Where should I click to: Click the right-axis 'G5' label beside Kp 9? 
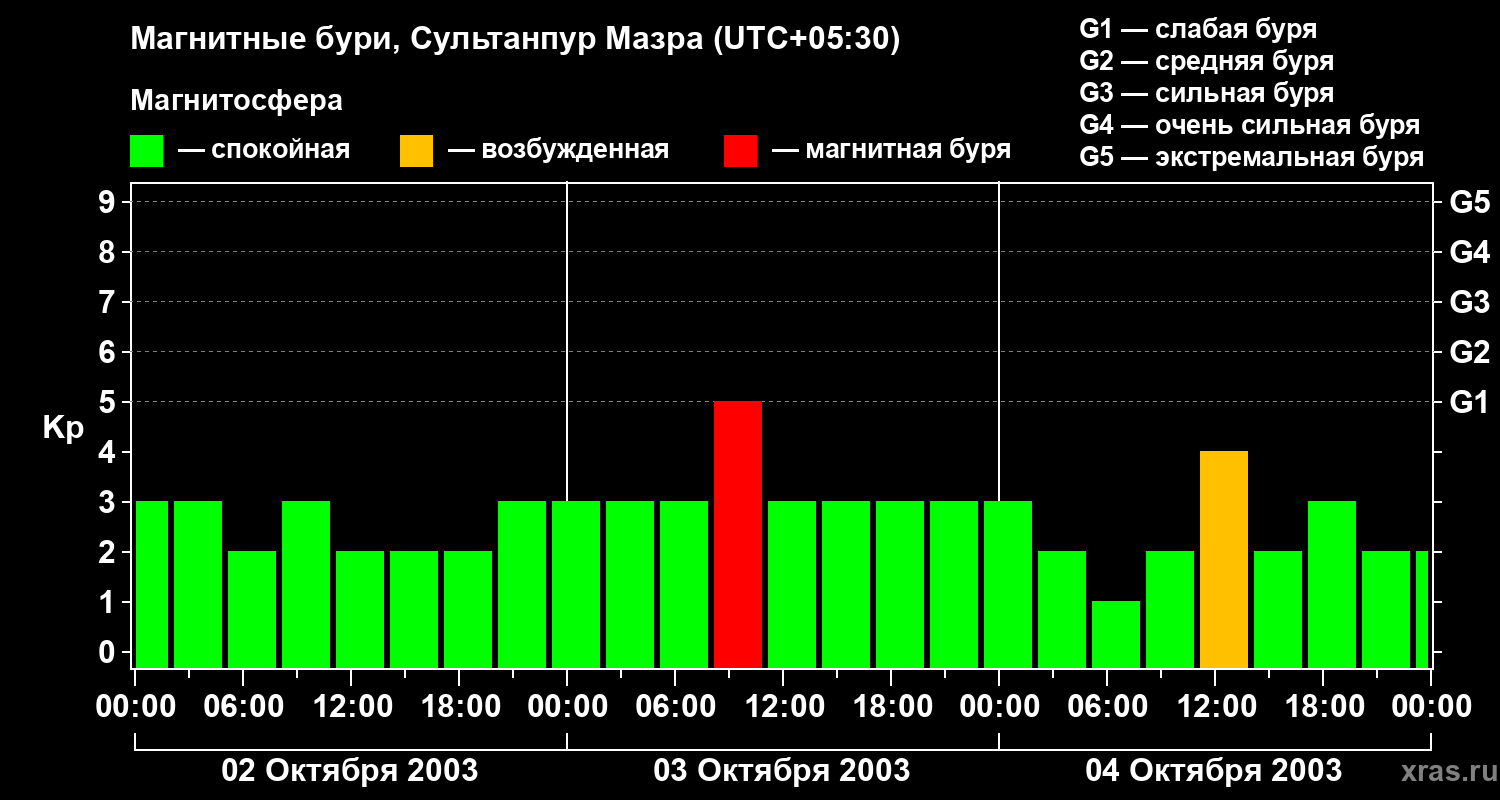pyautogui.click(x=1470, y=203)
